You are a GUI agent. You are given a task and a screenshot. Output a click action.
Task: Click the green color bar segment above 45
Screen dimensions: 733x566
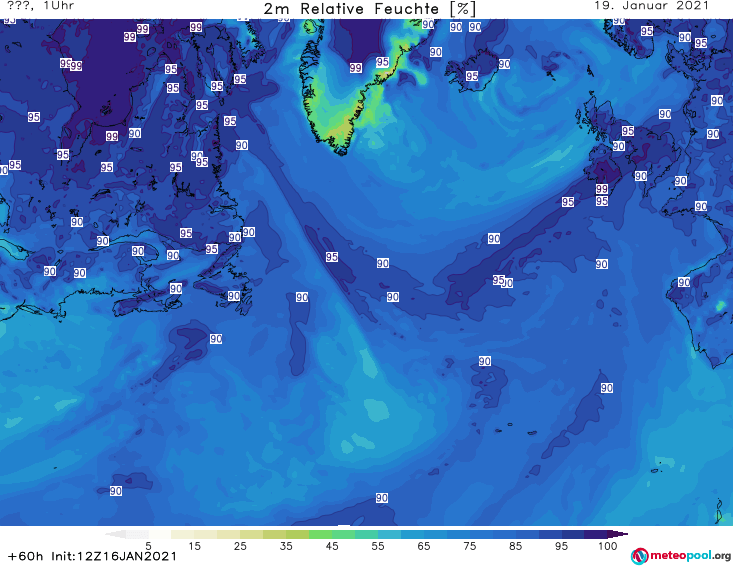pos(320,534)
